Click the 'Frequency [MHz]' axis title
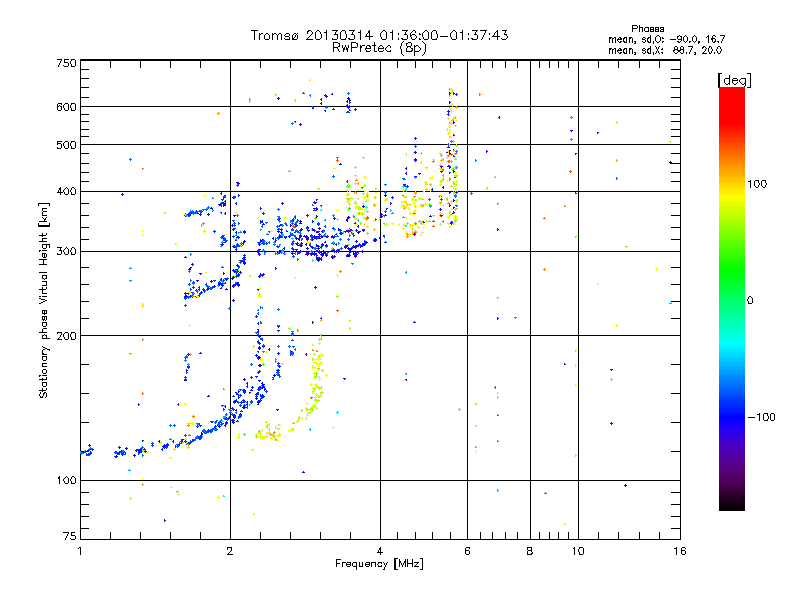This screenshot has height=600, width=800. pos(379,564)
